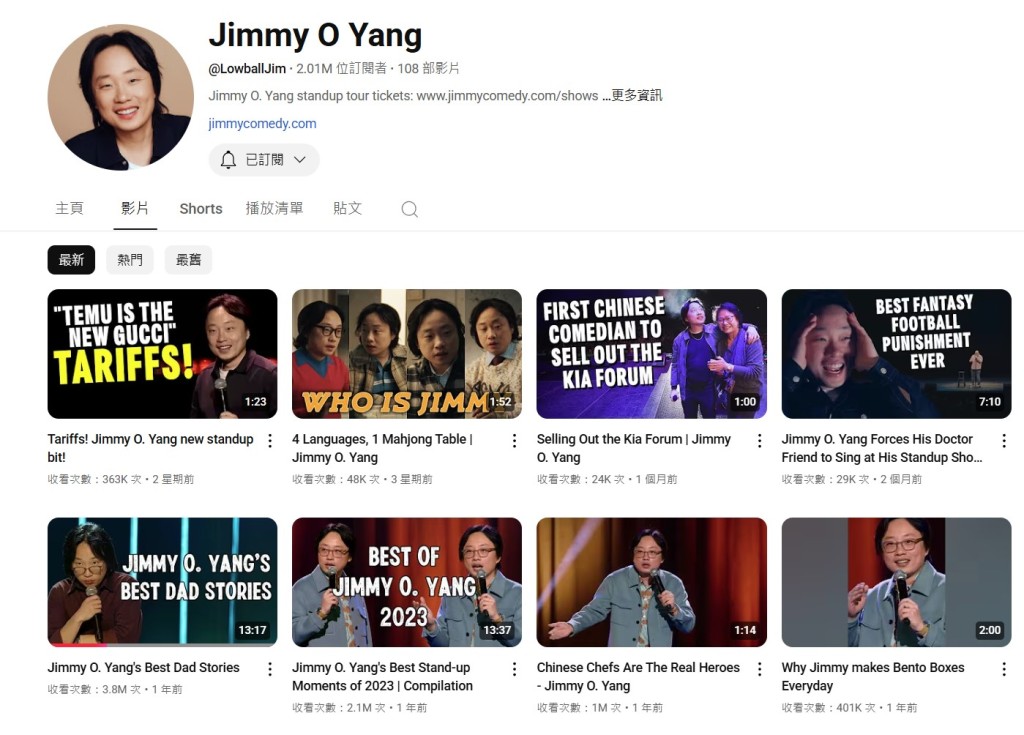Play the WHO IS JIMMY thumbnail
Screen dimensions: 1024x735
click(x=407, y=354)
